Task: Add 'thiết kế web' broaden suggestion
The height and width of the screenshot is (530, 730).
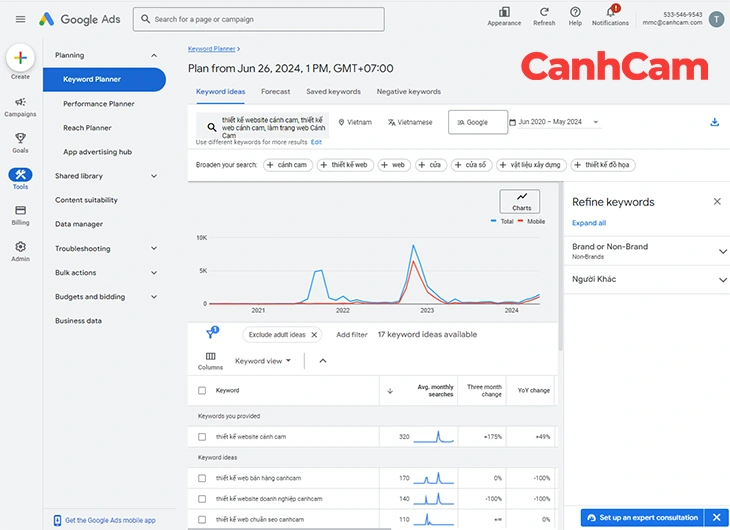Action: (x=345, y=165)
